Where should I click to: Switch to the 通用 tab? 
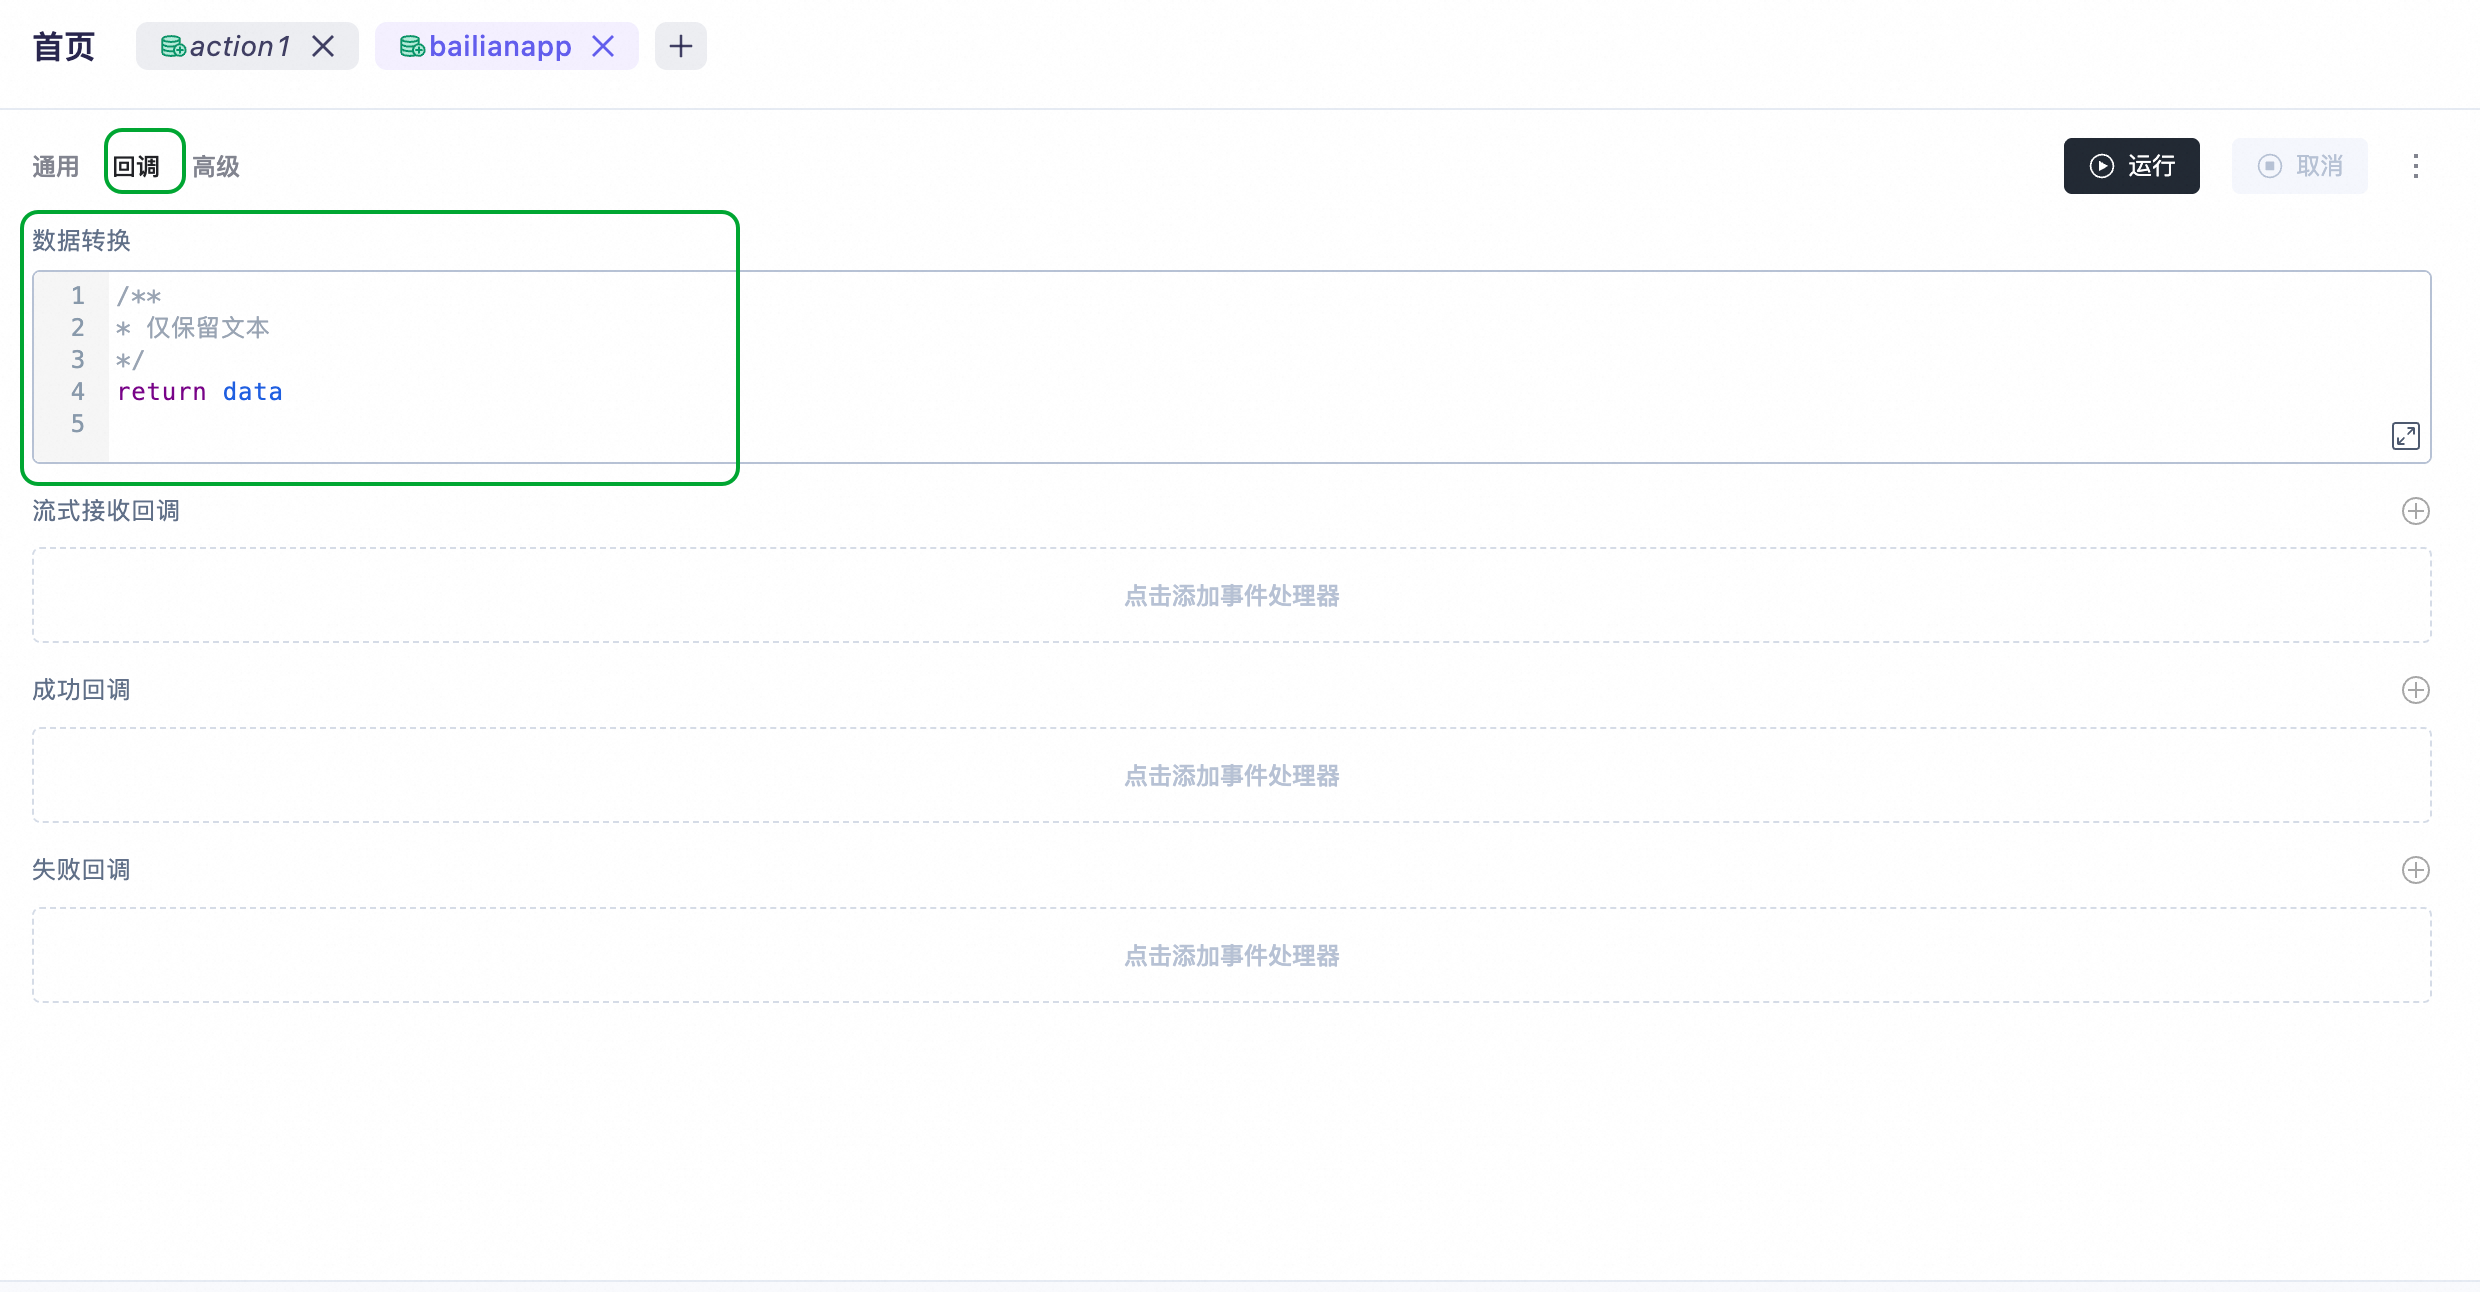pos(55,166)
